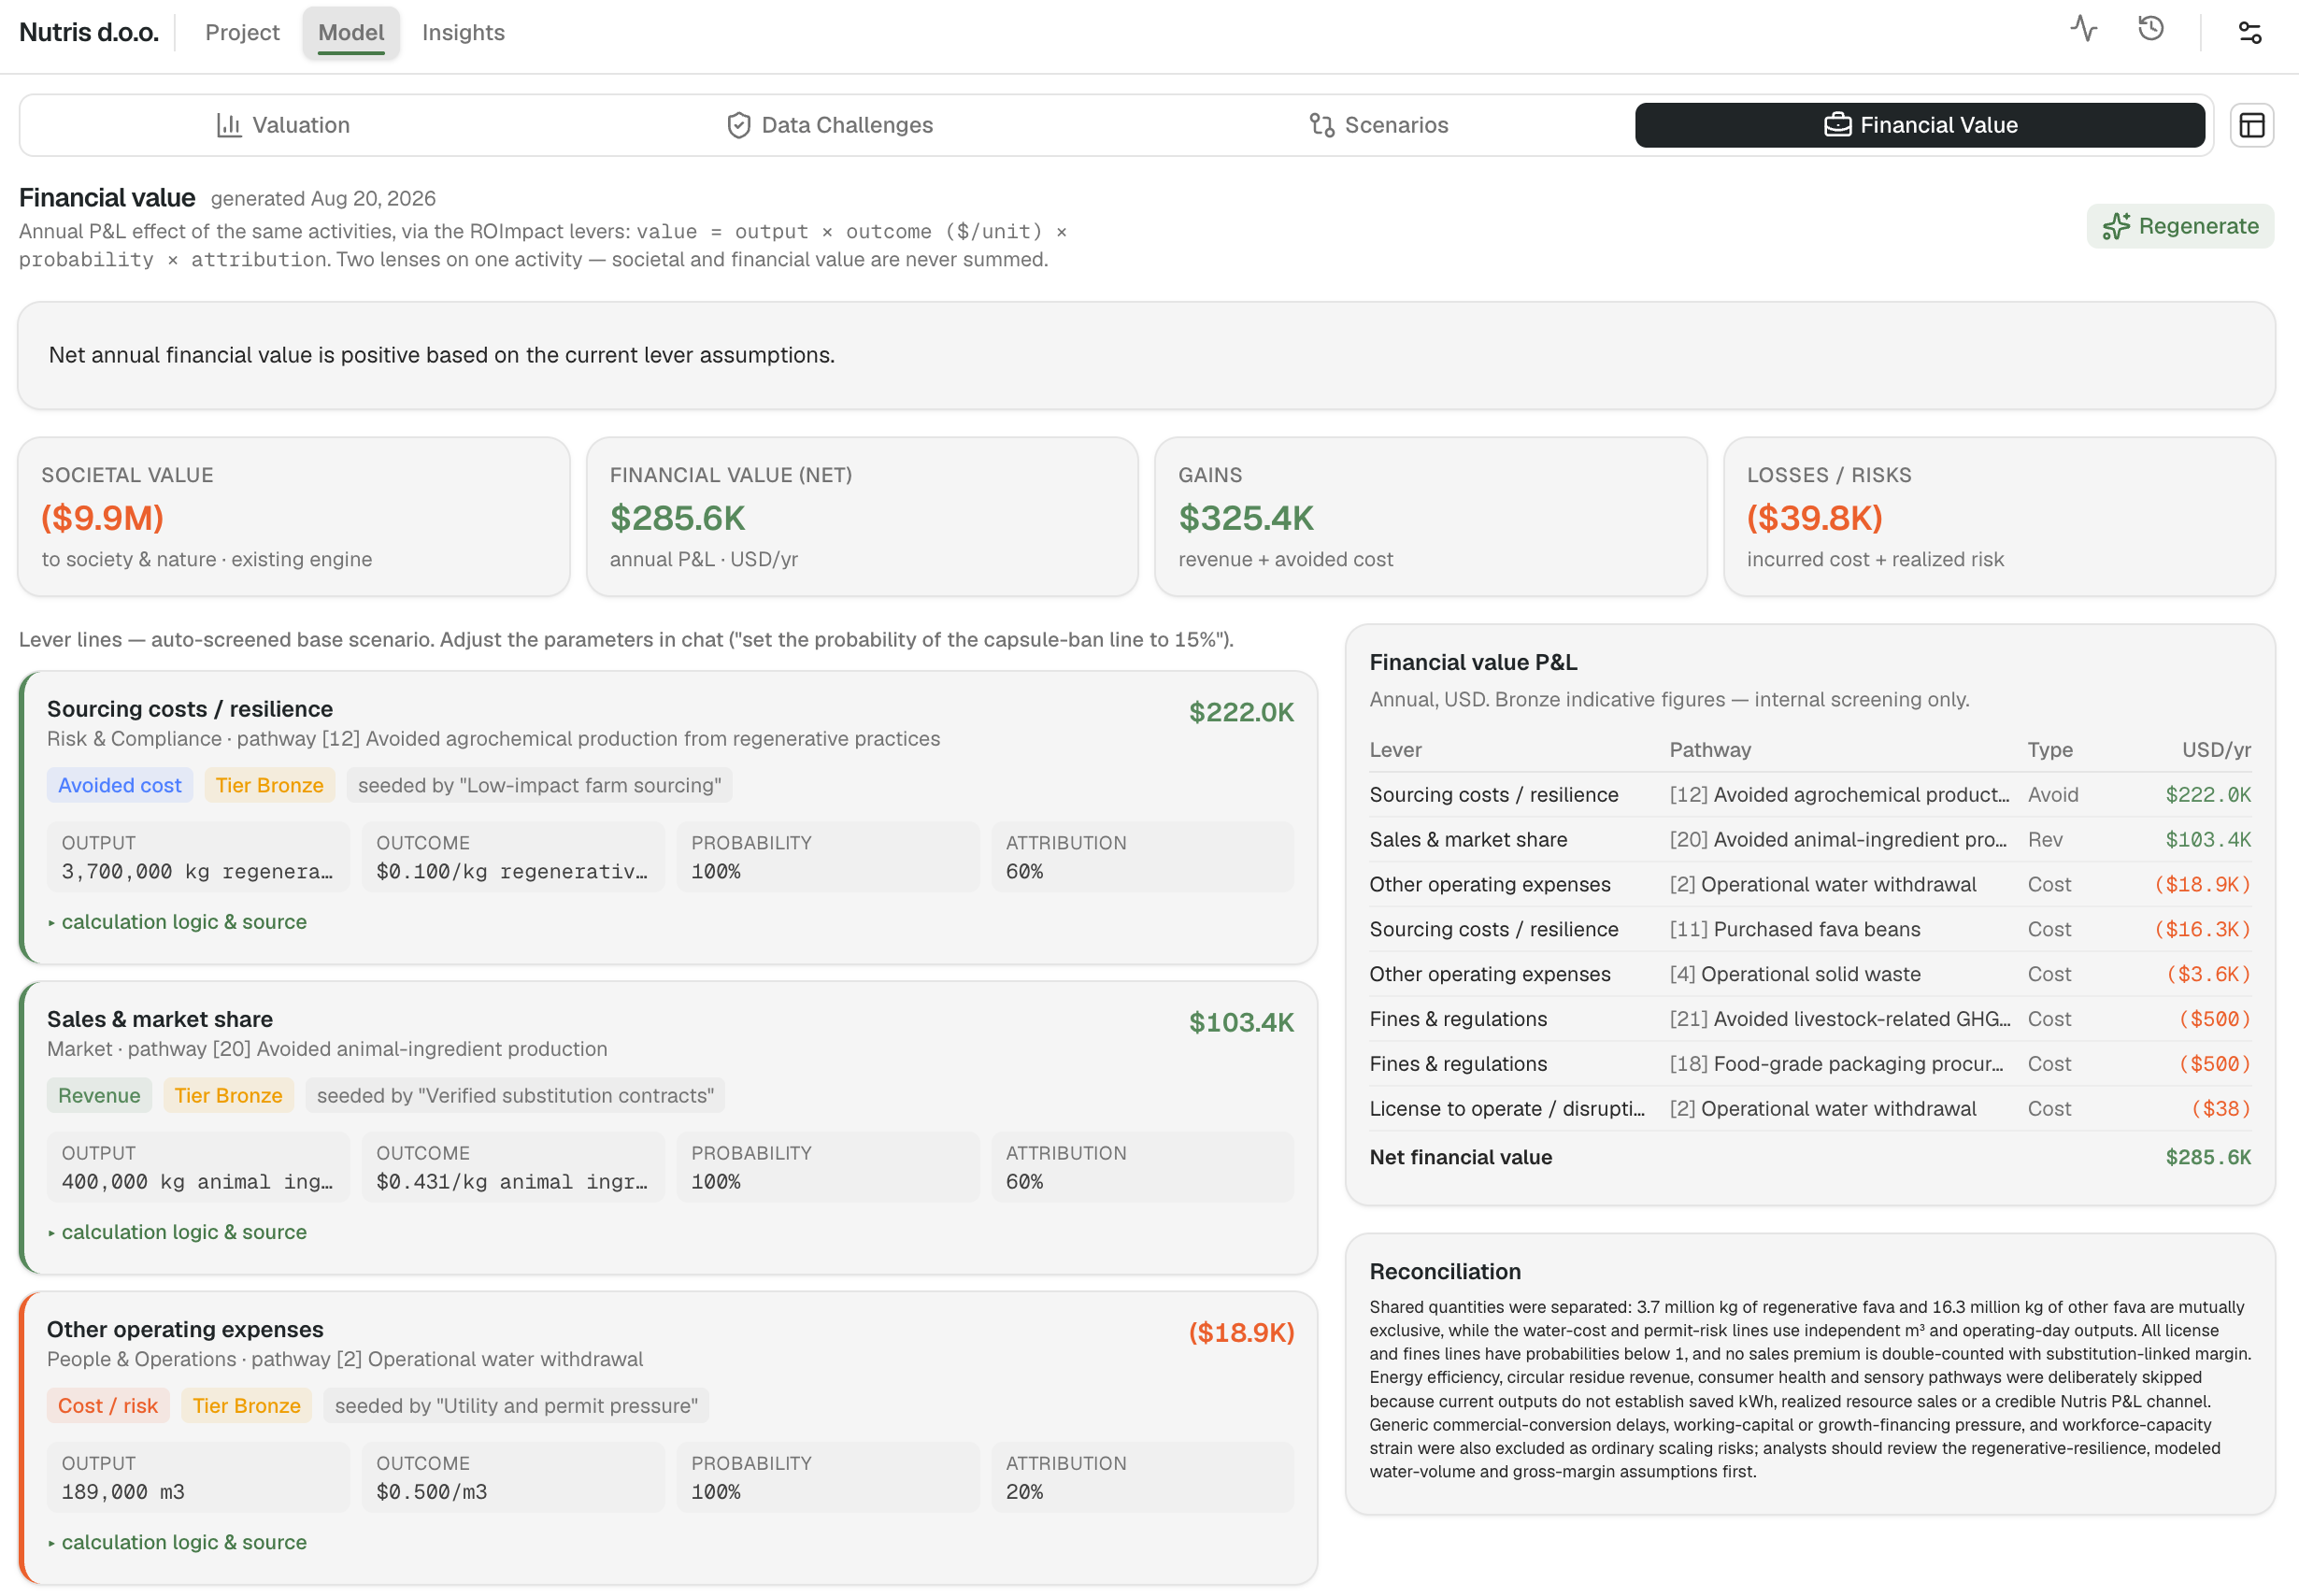Click the Financial Value briefcase icon
The width and height of the screenshot is (2299, 1596).
pyautogui.click(x=1838, y=125)
